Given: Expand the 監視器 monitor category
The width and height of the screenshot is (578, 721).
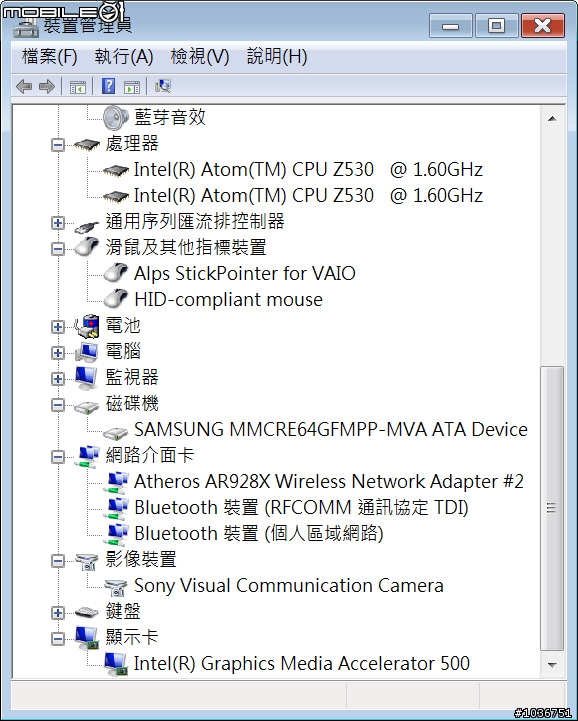Looking at the screenshot, I should point(58,379).
